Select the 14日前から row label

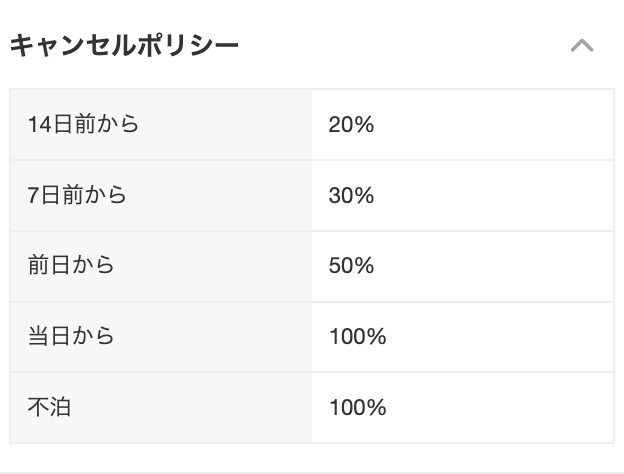pyautogui.click(x=83, y=124)
